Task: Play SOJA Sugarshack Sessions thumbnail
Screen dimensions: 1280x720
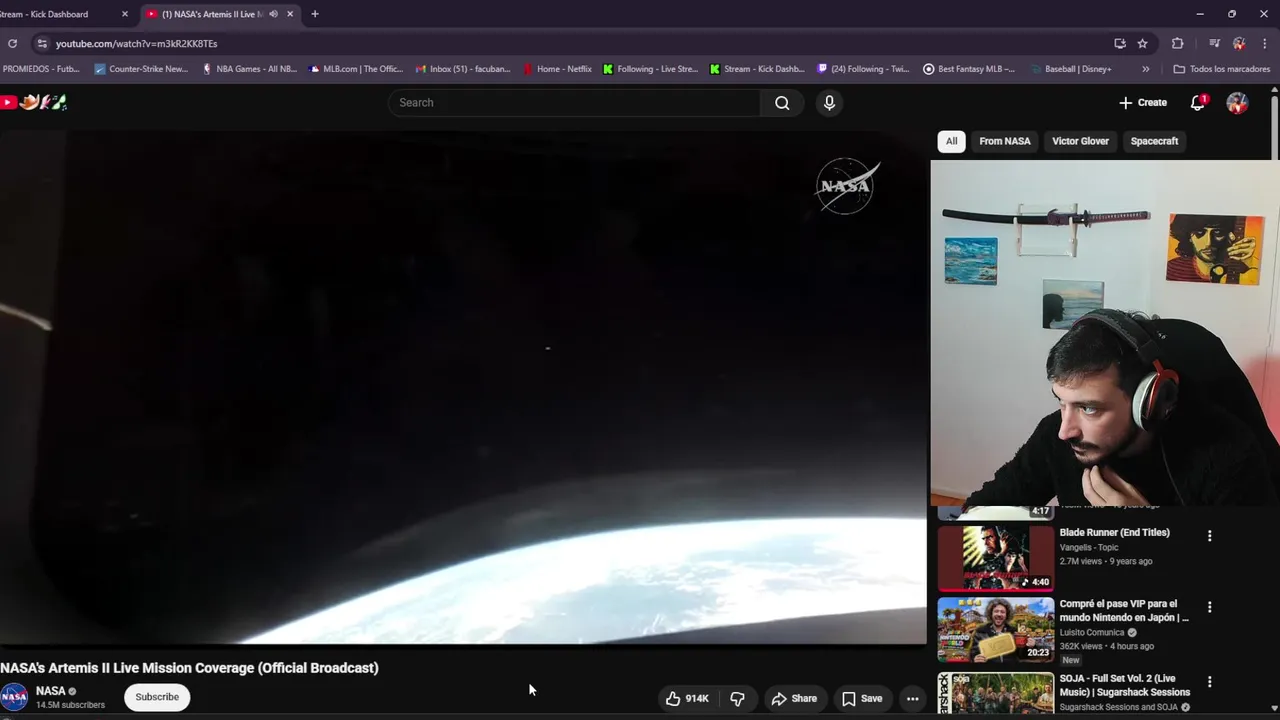Action: click(x=995, y=692)
